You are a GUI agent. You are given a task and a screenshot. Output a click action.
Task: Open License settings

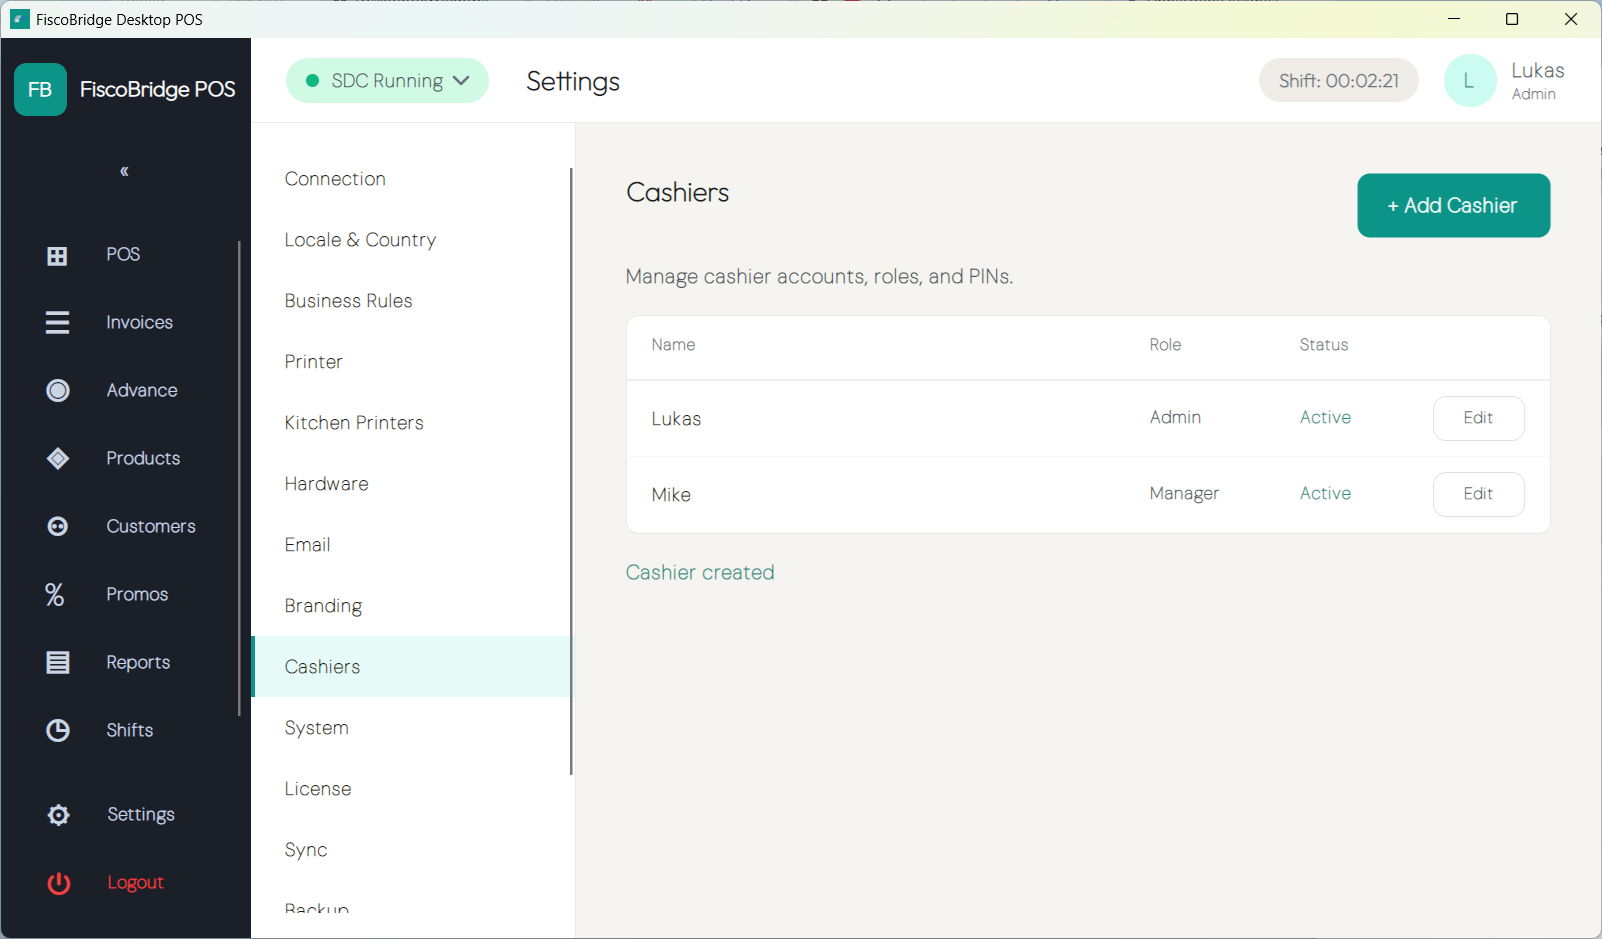pos(411,789)
